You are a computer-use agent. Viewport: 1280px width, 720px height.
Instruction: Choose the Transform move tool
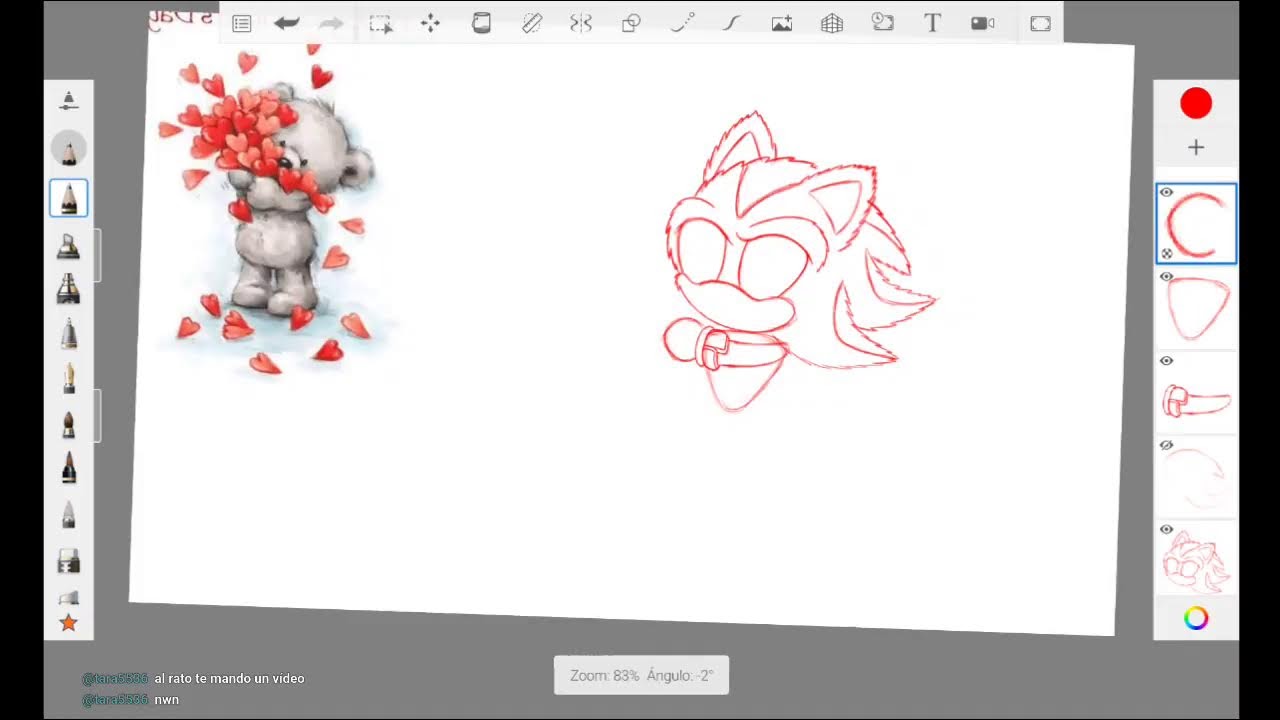(x=430, y=23)
